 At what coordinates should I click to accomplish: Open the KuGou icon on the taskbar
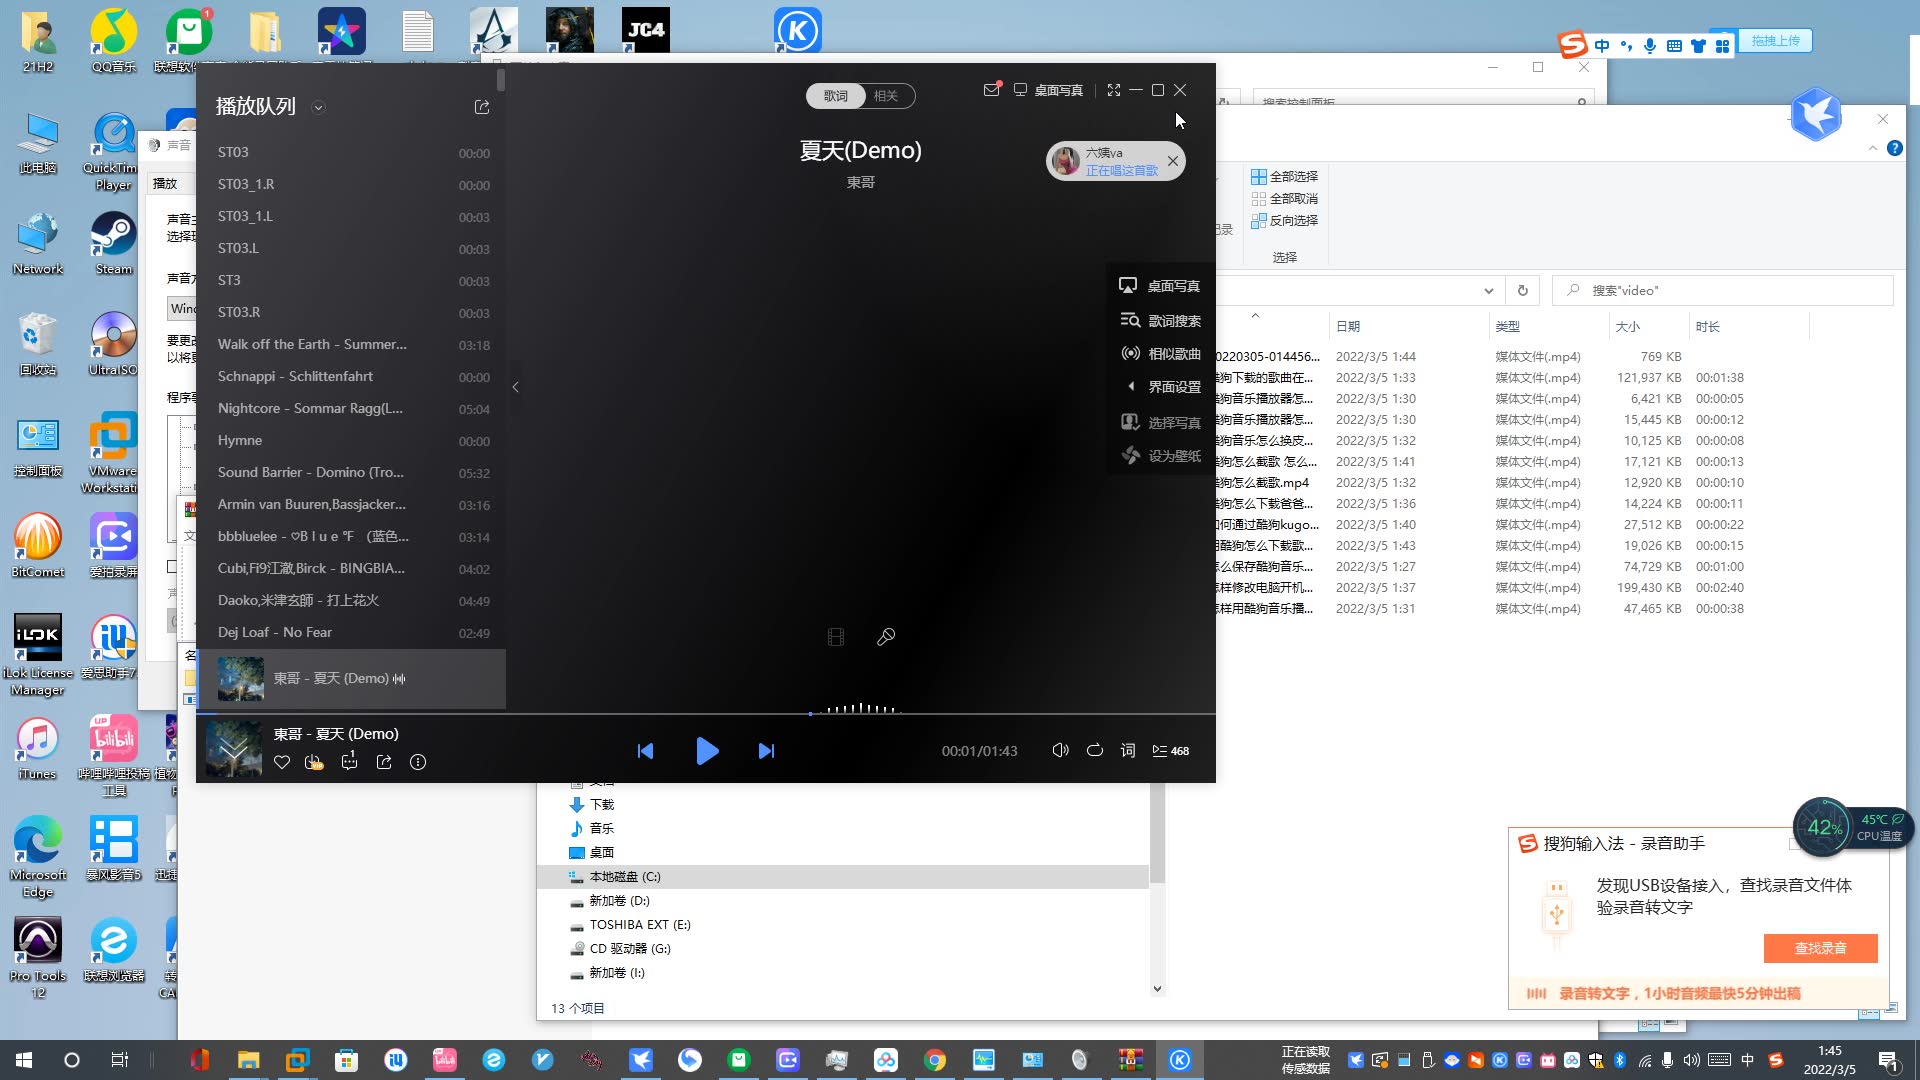(1180, 1060)
